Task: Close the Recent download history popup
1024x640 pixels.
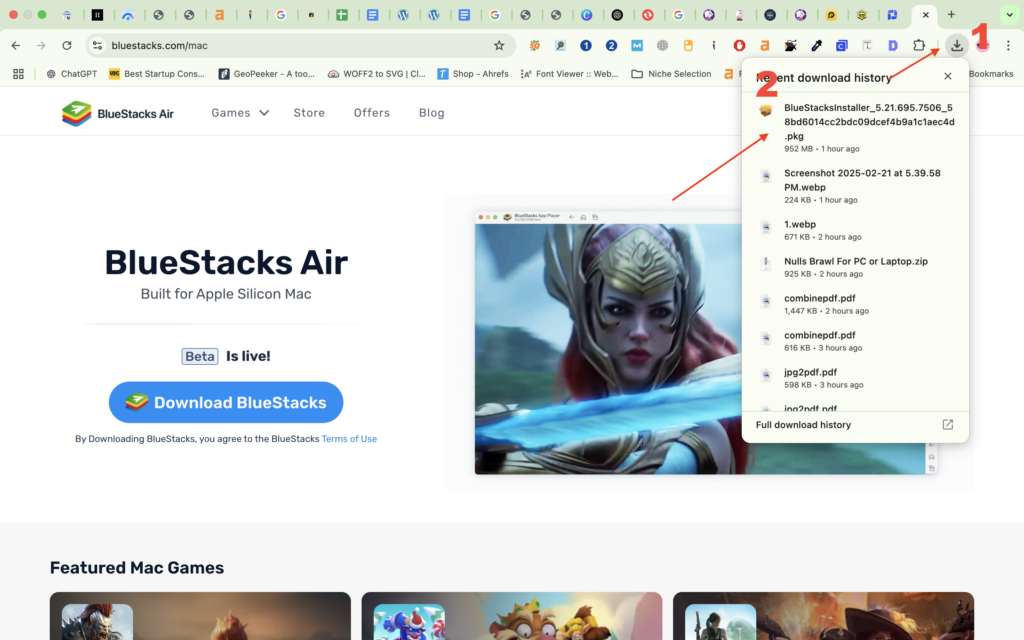Action: (x=948, y=76)
